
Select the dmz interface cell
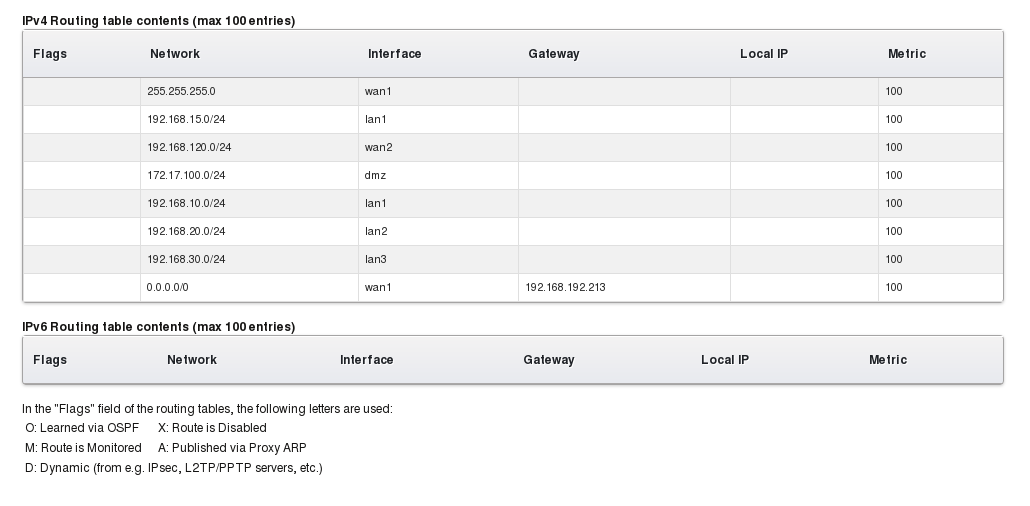click(x=375, y=176)
